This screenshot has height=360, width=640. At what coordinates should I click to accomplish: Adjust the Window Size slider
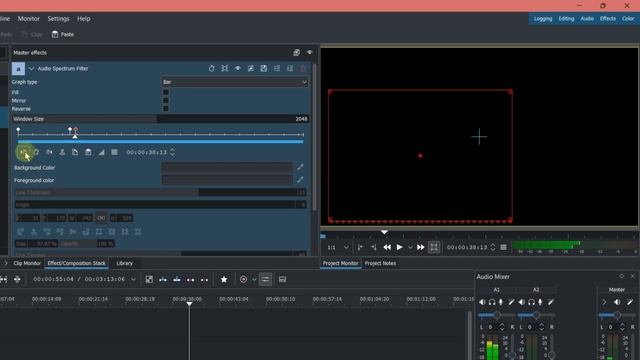[x=160, y=119]
